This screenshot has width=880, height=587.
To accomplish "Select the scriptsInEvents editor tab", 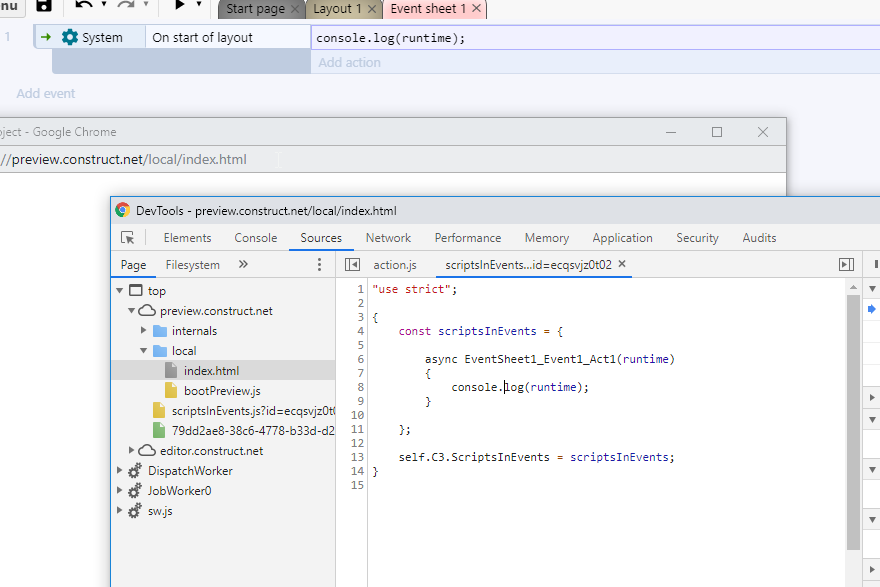I will click(528, 265).
